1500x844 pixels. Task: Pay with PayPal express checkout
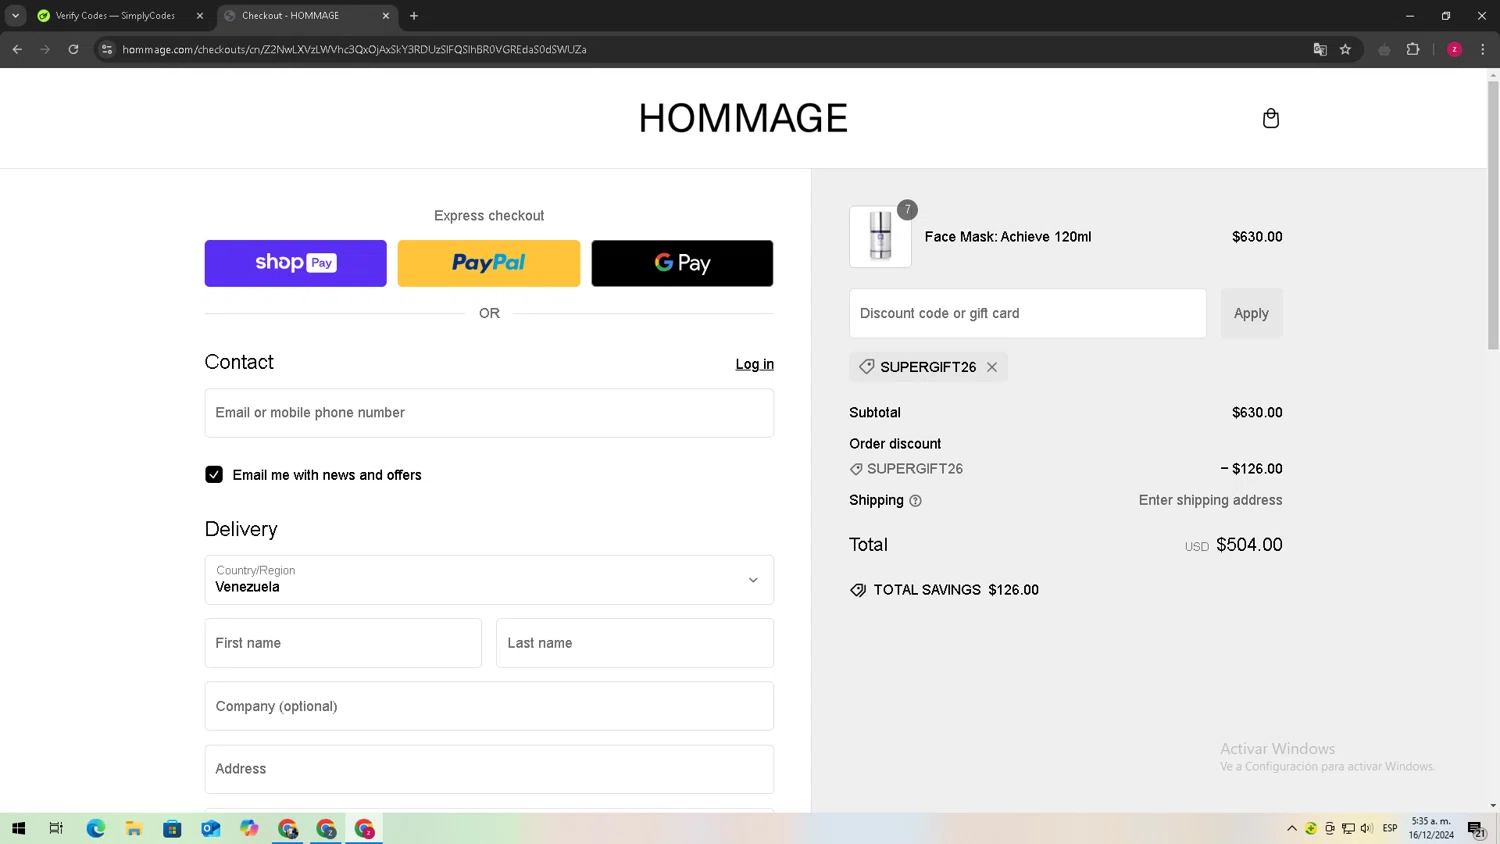[x=489, y=263]
